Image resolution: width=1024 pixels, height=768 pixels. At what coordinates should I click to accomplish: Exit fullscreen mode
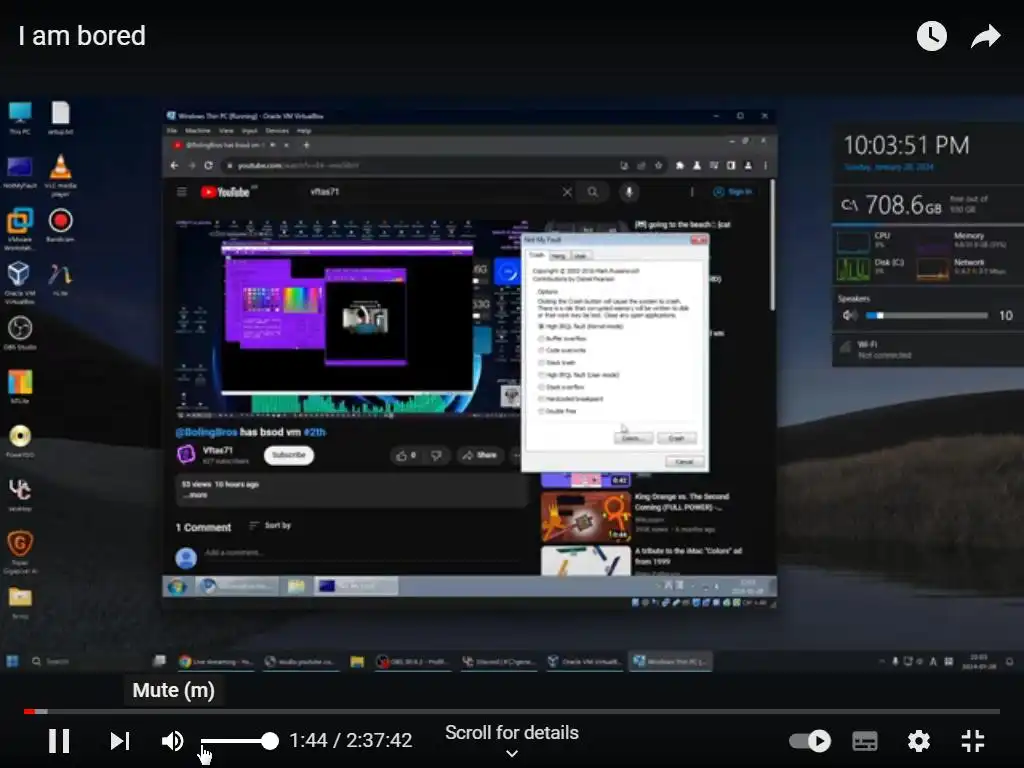(x=972, y=741)
